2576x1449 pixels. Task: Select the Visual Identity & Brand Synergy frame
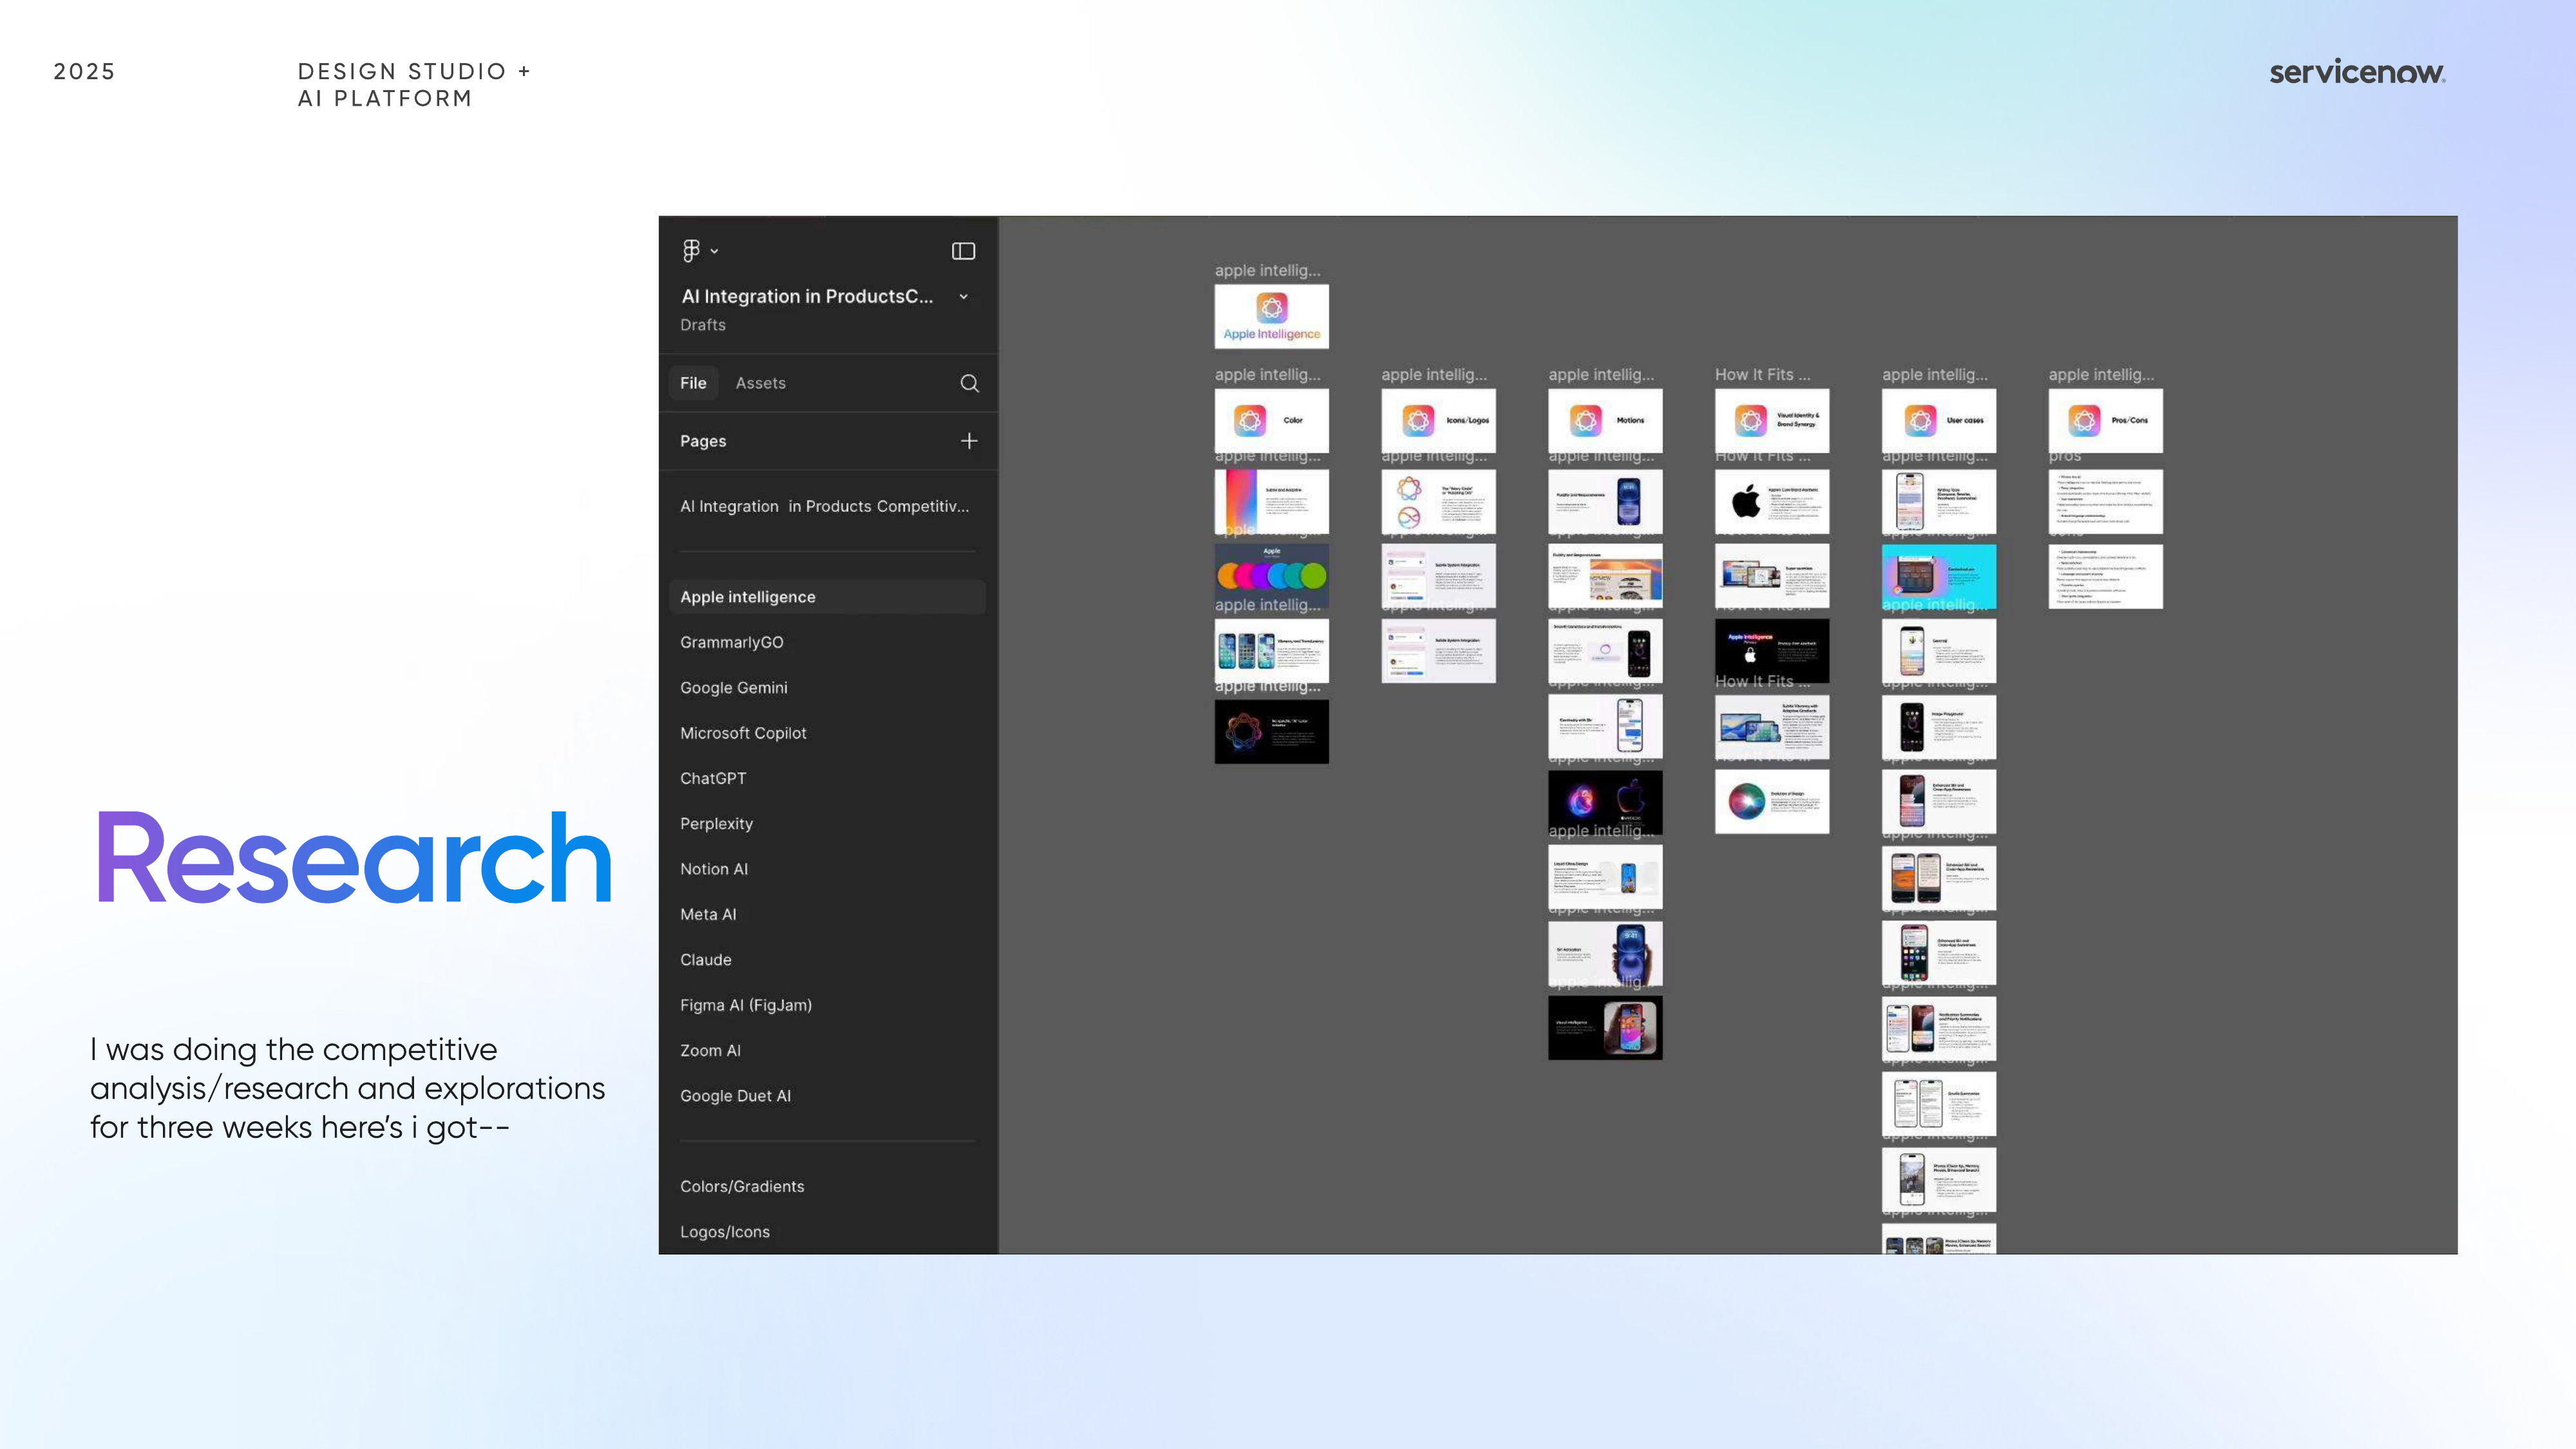pyautogui.click(x=1772, y=420)
